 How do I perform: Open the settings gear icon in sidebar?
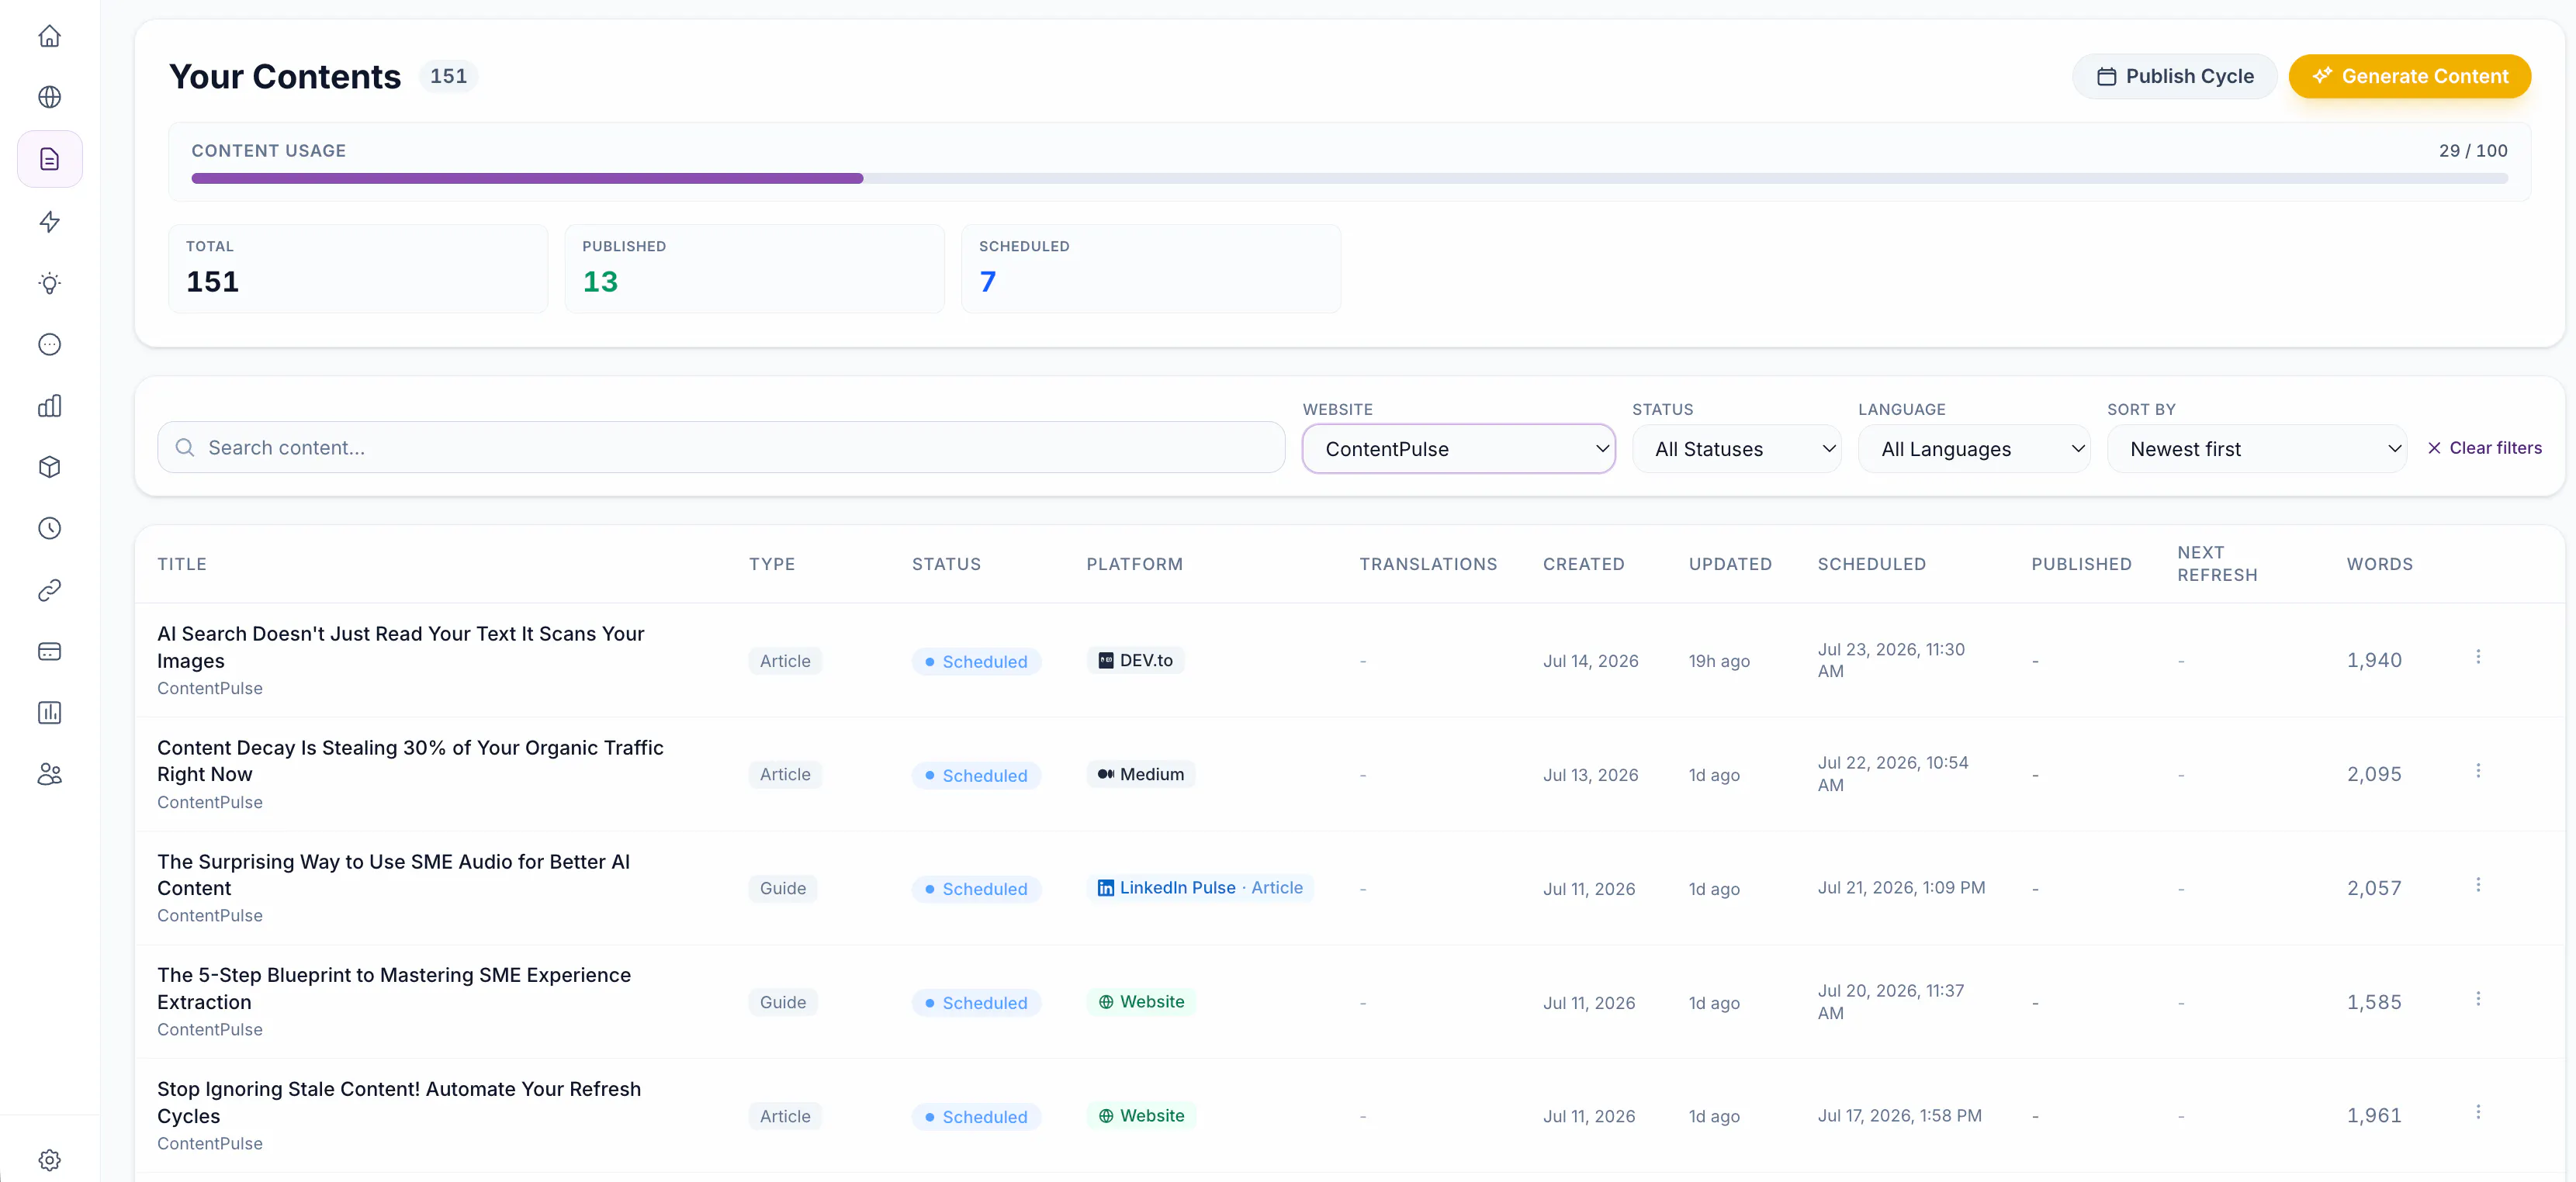(x=49, y=1160)
